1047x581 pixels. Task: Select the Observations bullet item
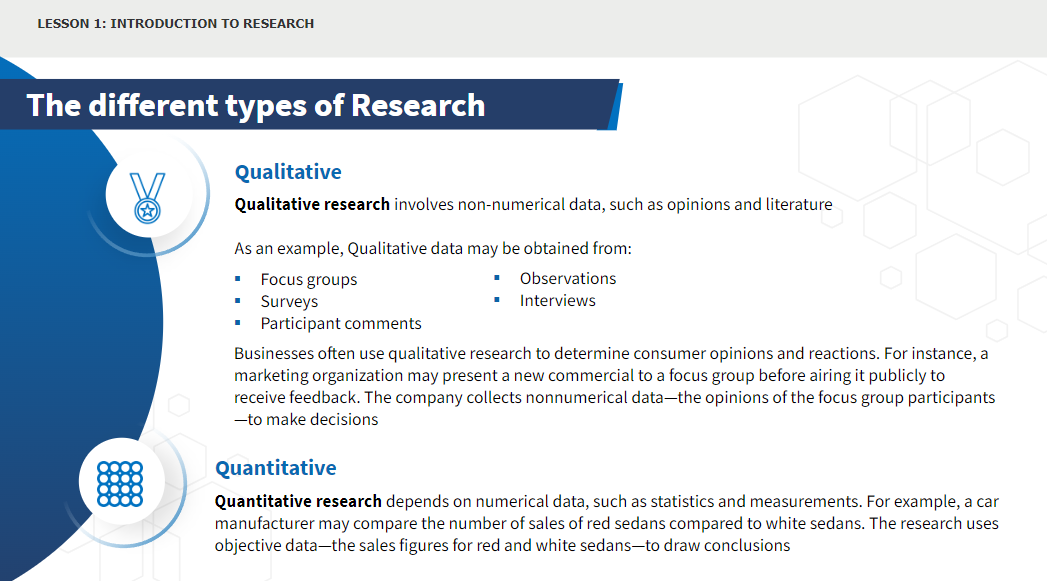(x=568, y=278)
